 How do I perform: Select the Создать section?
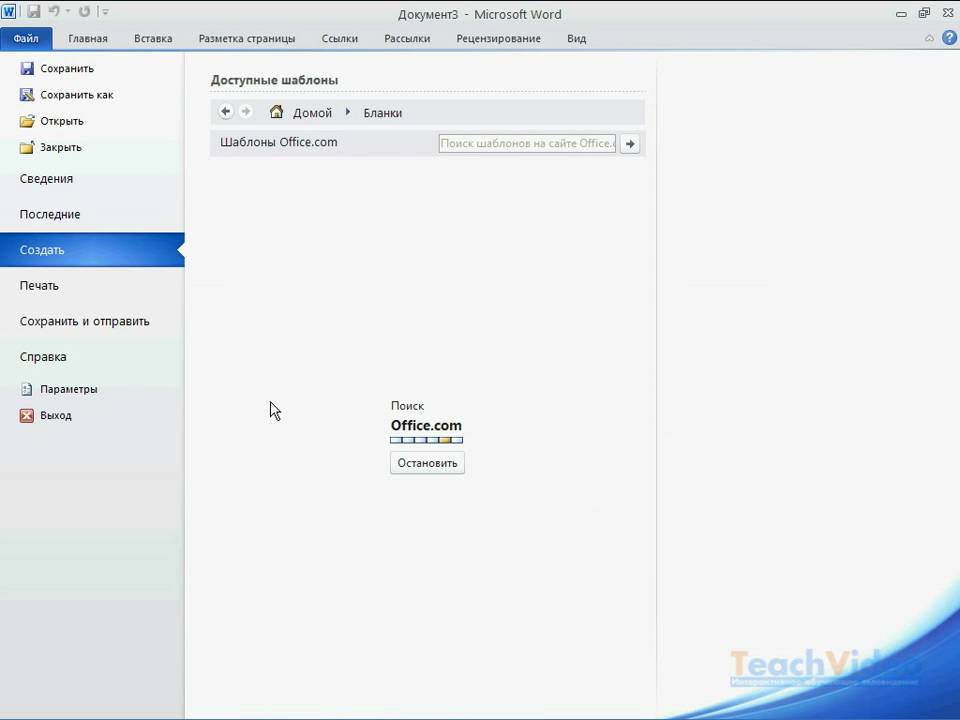(x=92, y=250)
